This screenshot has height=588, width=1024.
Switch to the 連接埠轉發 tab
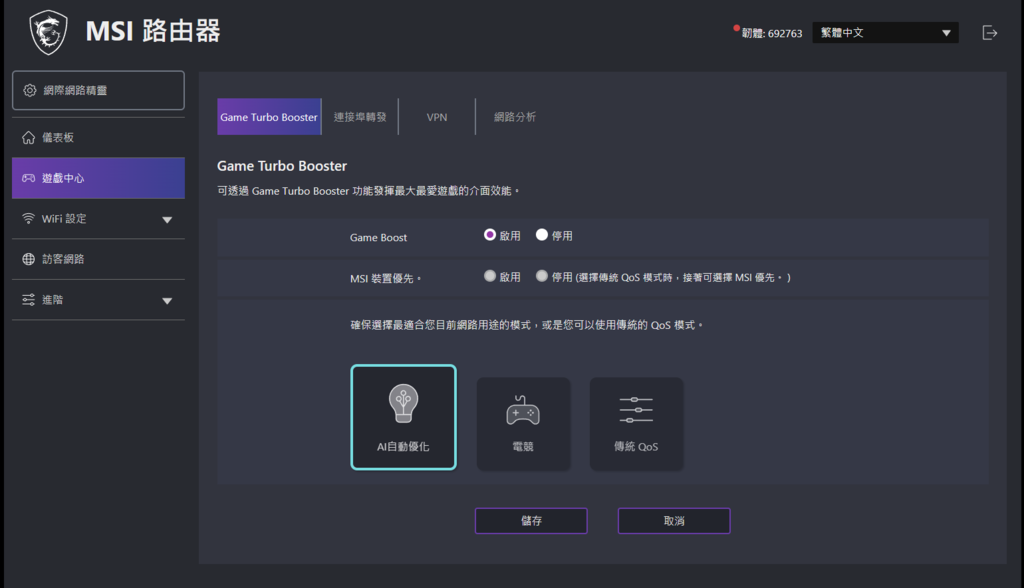pos(360,117)
